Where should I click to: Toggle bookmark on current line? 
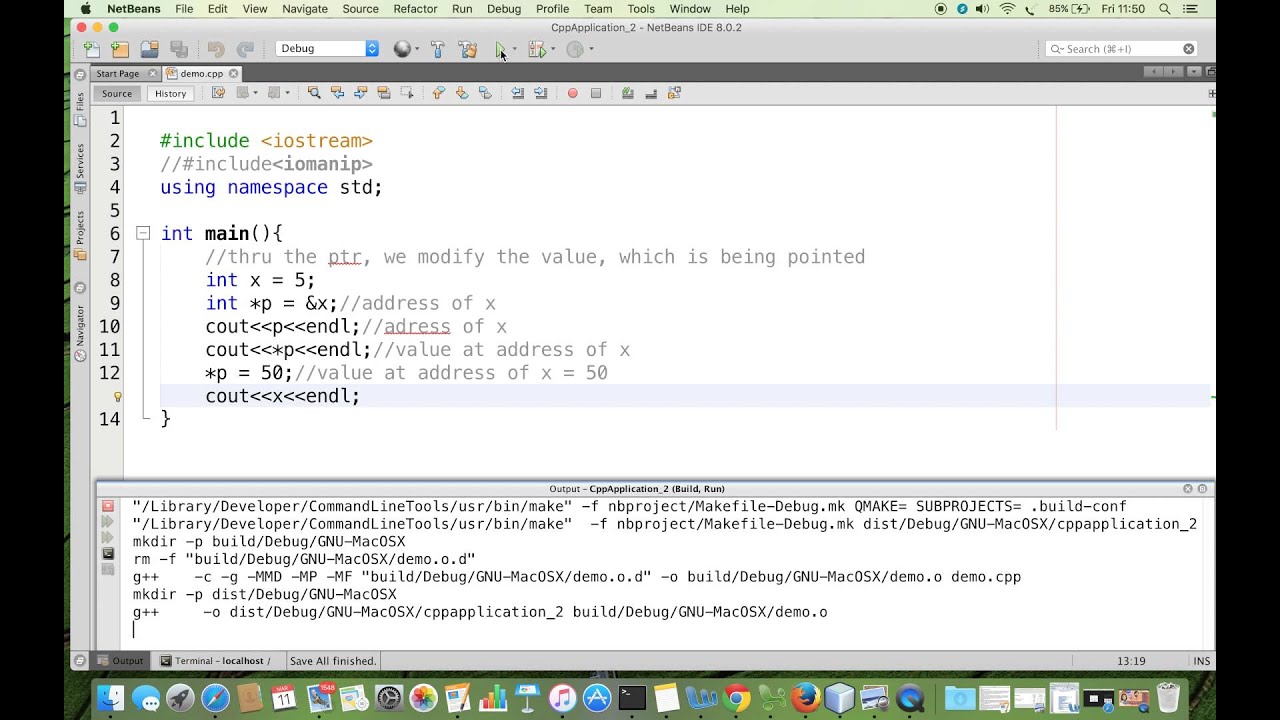485,93
